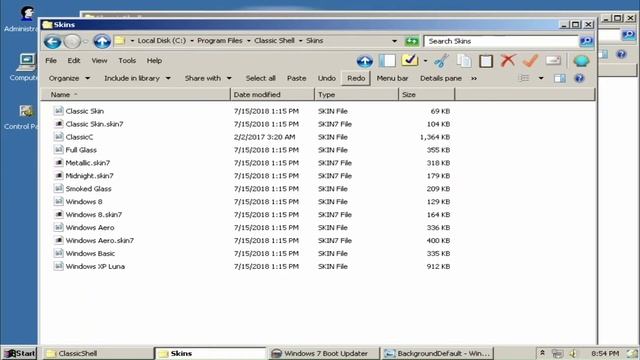Expand the Include in library dropdown
This screenshot has height=360, width=640.
pyautogui.click(x=168, y=78)
